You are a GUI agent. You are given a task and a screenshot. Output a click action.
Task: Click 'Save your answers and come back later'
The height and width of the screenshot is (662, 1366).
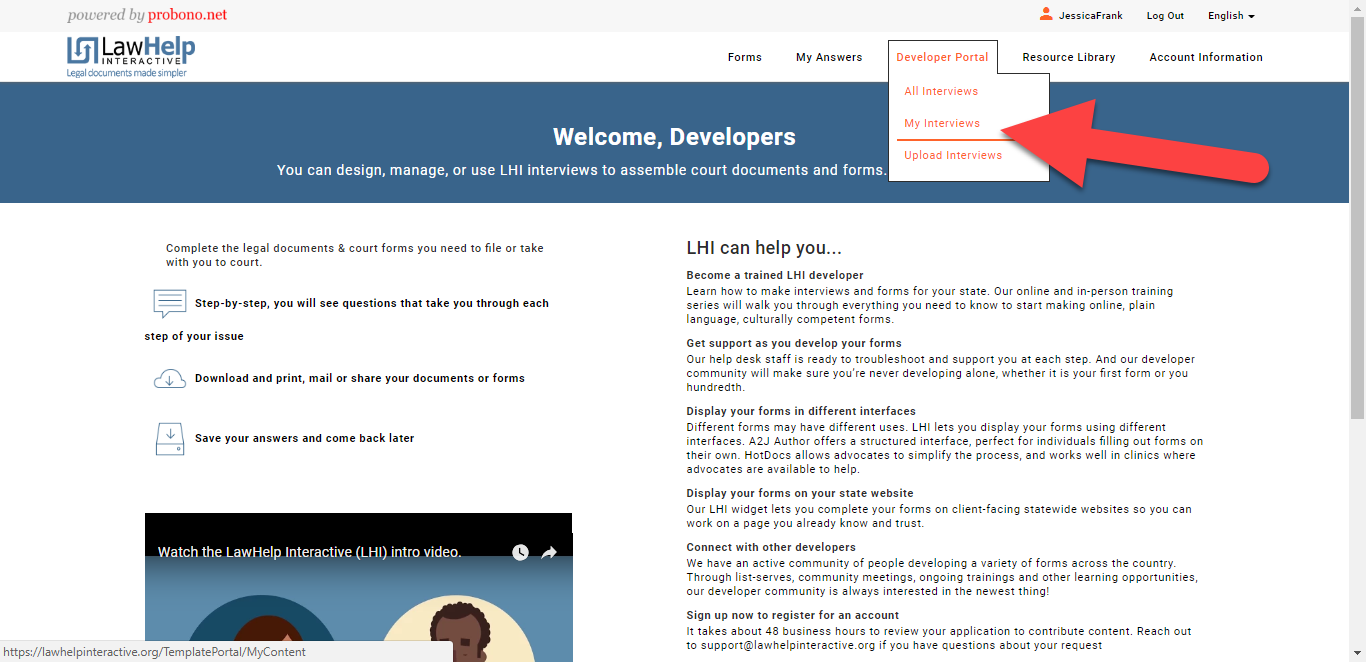pos(304,438)
